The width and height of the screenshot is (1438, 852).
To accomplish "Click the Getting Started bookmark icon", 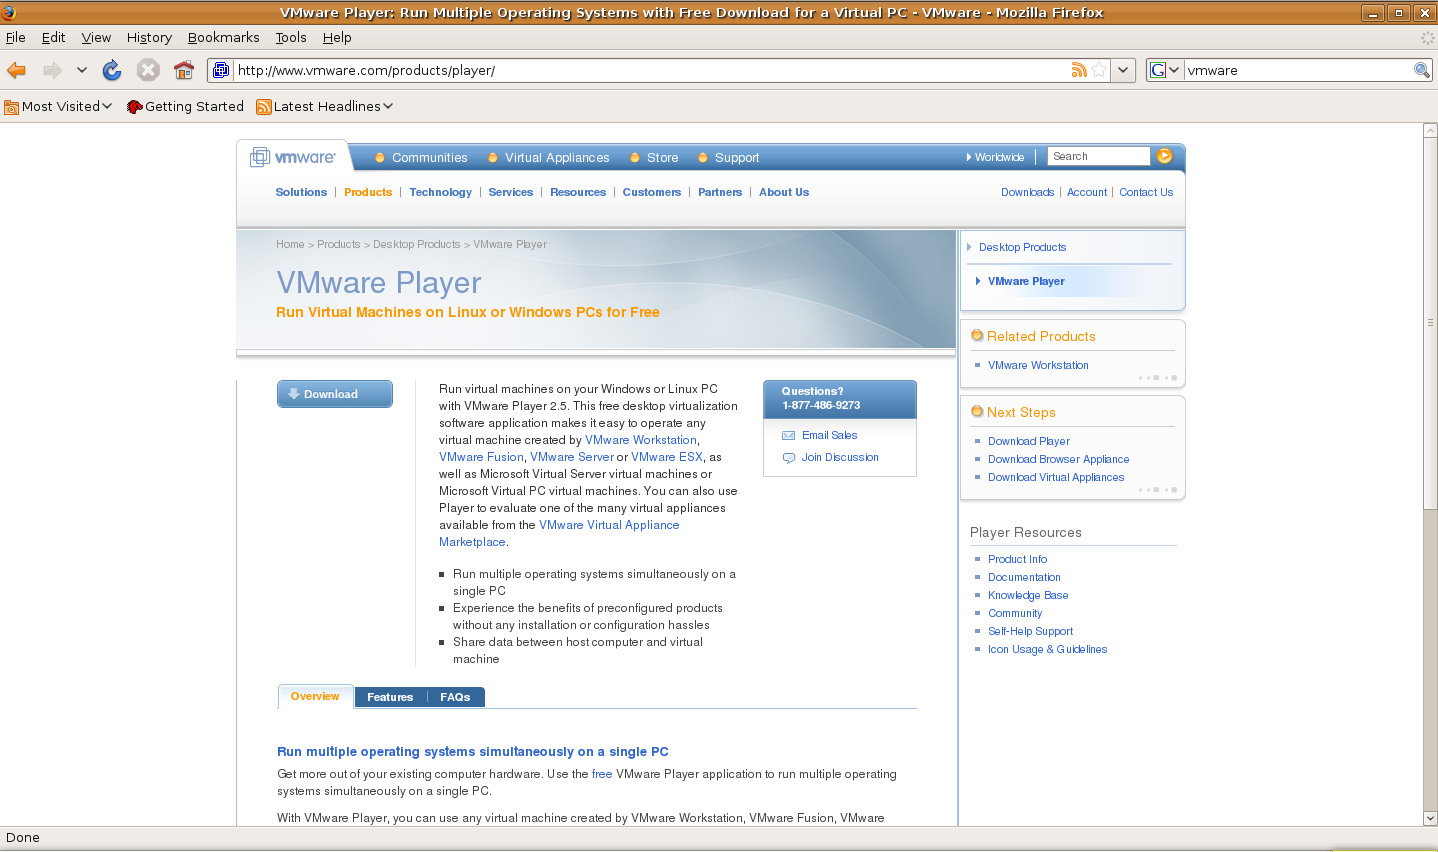I will pyautogui.click(x=135, y=107).
